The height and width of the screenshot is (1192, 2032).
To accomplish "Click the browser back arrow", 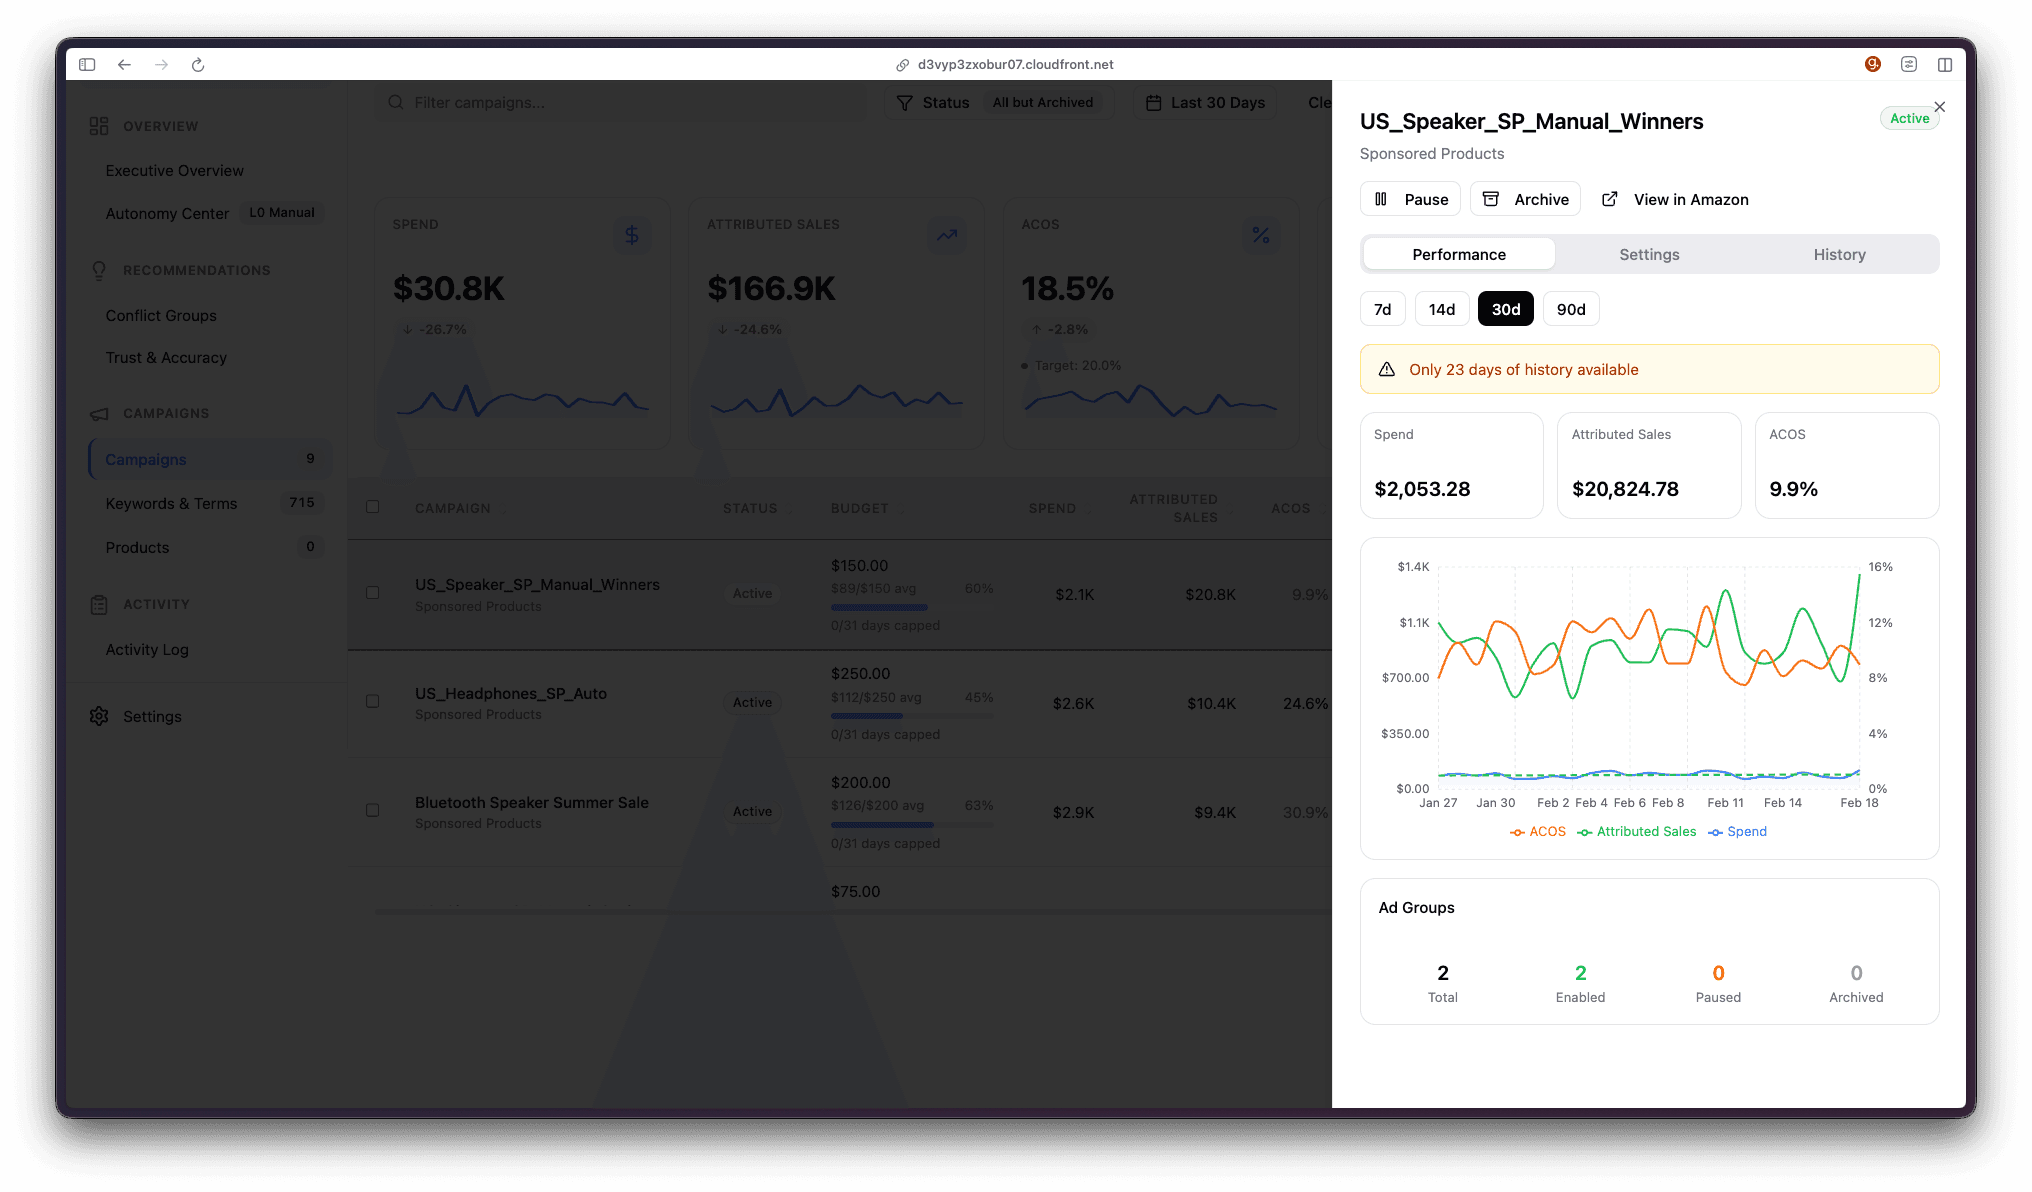I will 124,65.
